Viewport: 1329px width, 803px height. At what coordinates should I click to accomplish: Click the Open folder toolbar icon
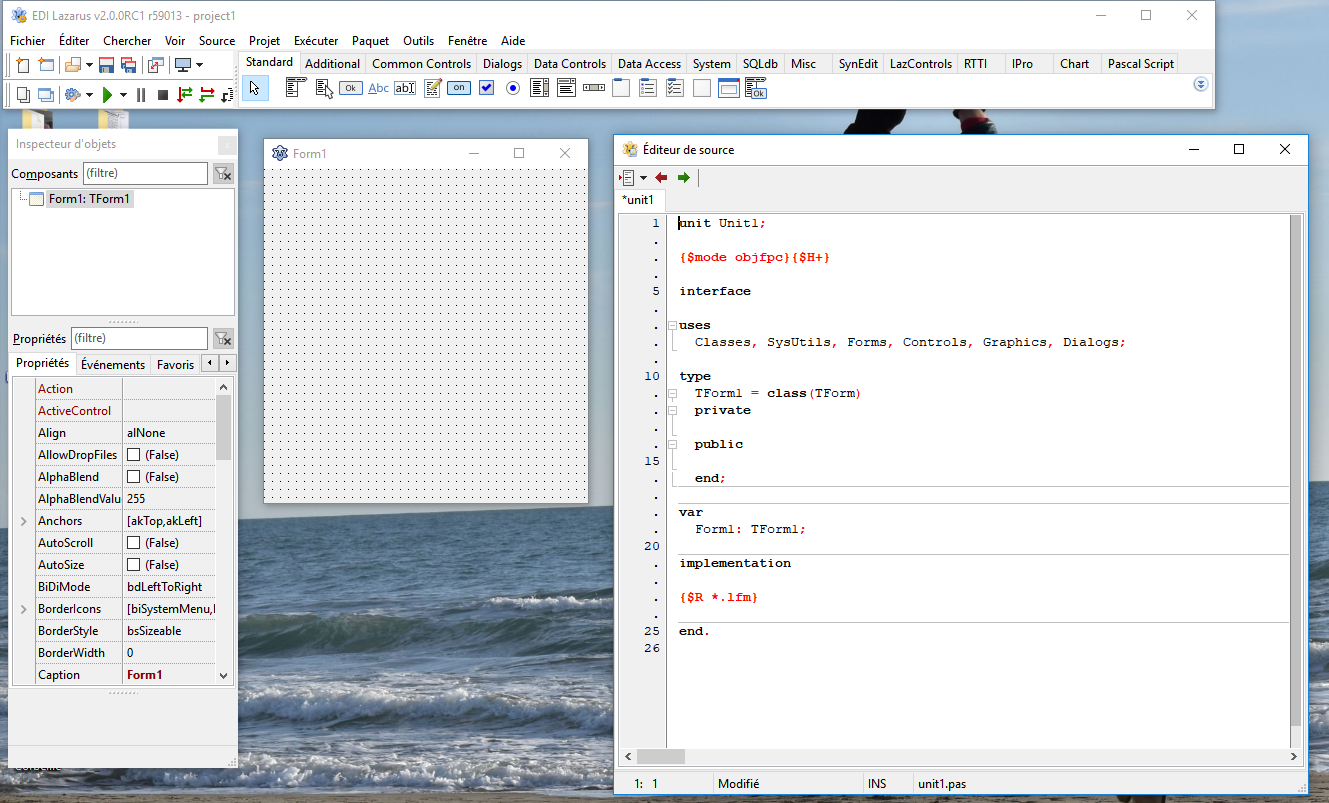[x=73, y=65]
